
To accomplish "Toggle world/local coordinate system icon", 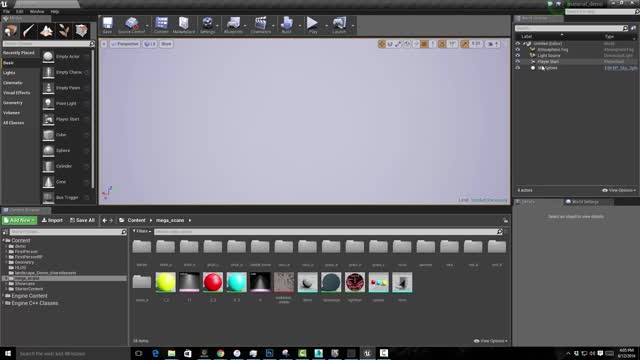I will [x=407, y=44].
